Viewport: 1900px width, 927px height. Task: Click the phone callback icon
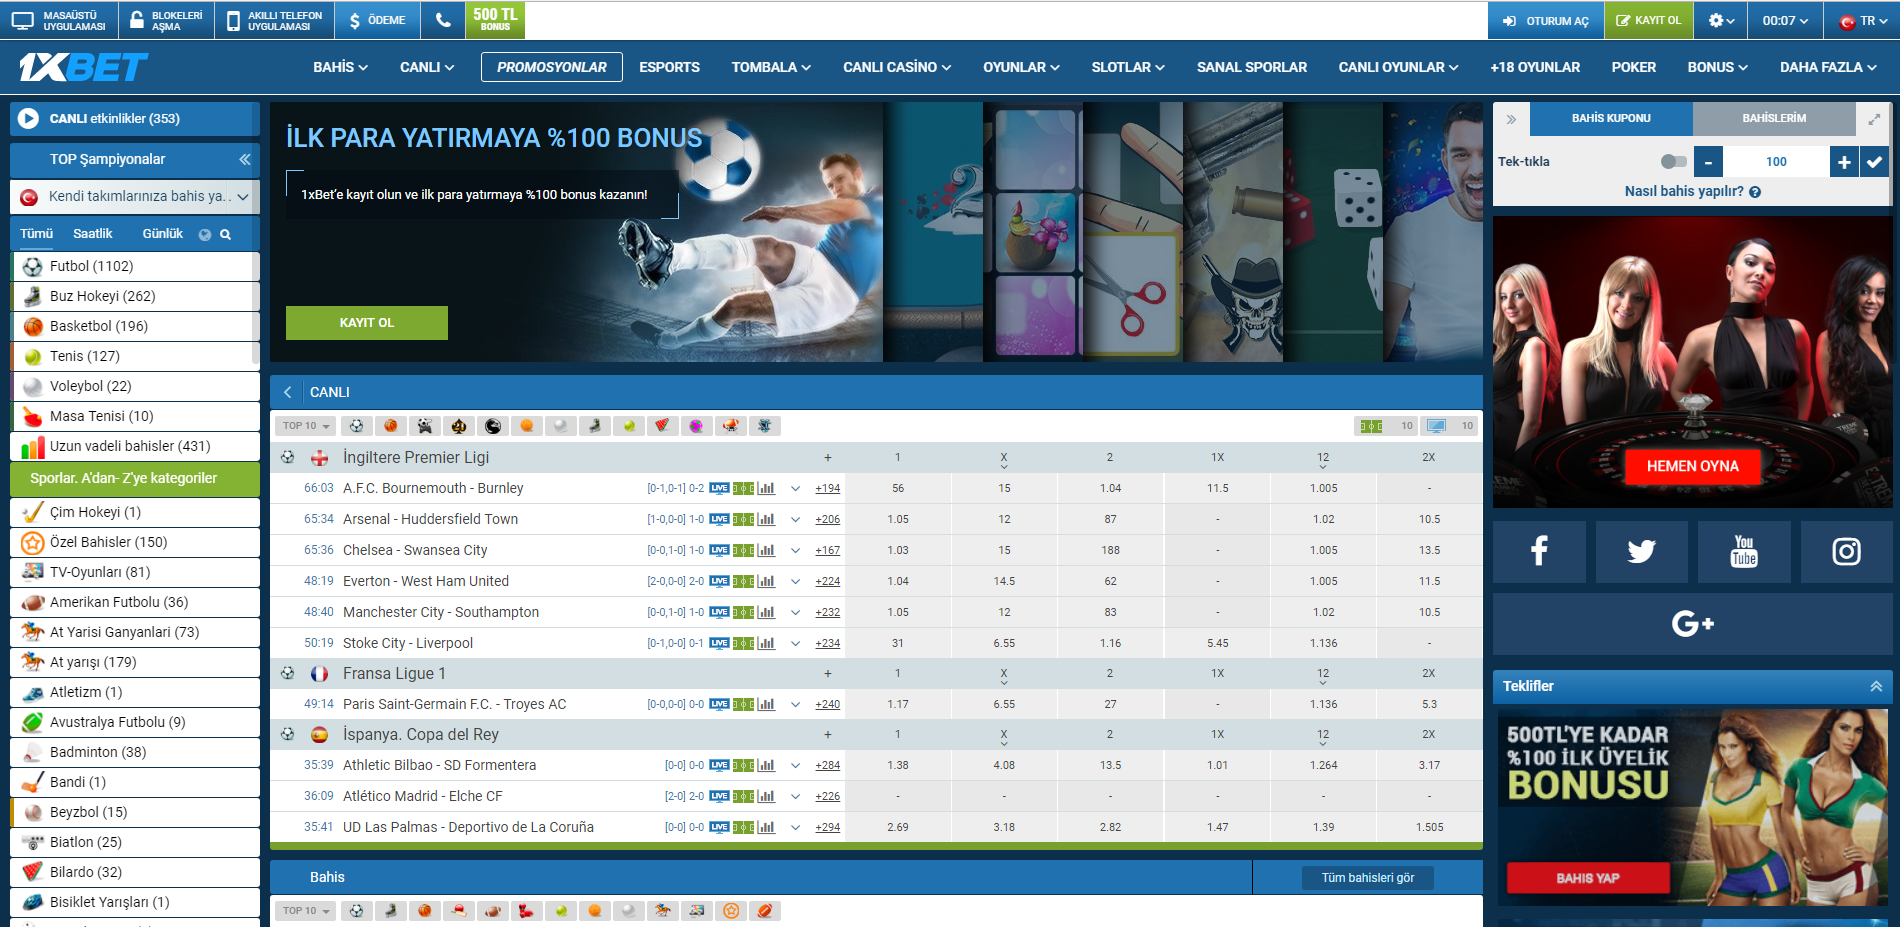(x=442, y=20)
